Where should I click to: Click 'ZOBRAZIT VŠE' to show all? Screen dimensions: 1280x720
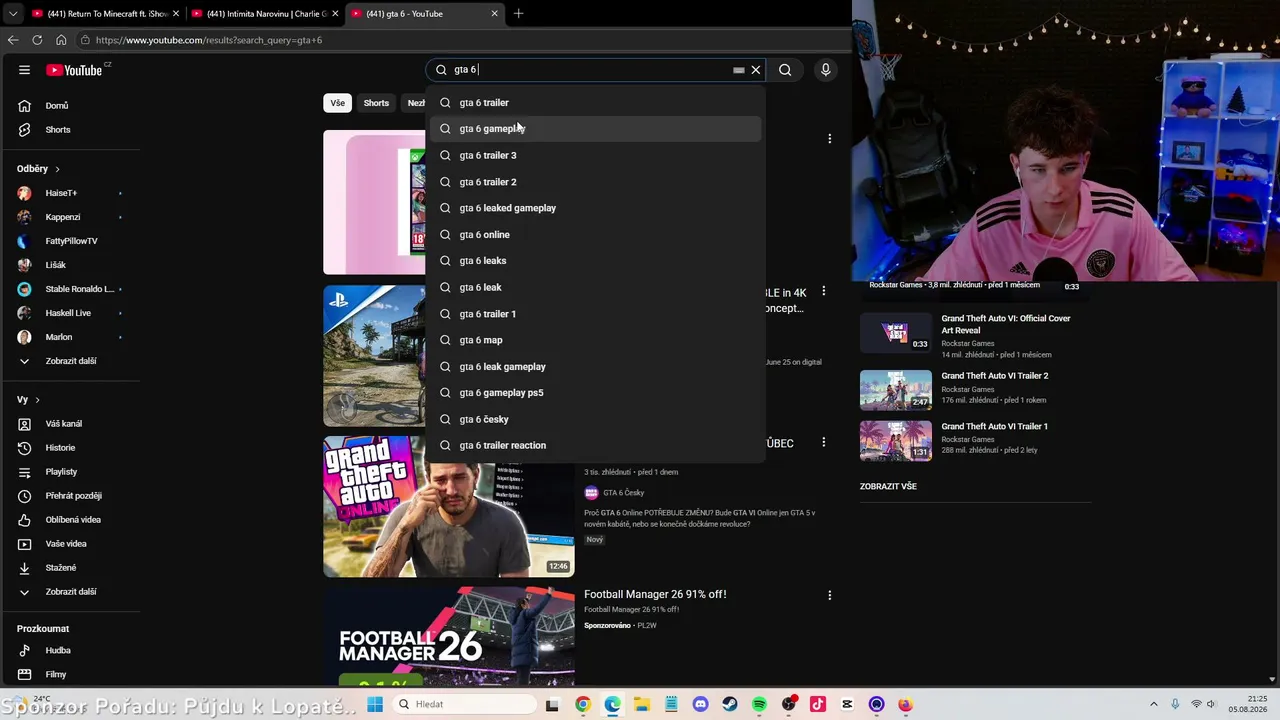tap(888, 487)
